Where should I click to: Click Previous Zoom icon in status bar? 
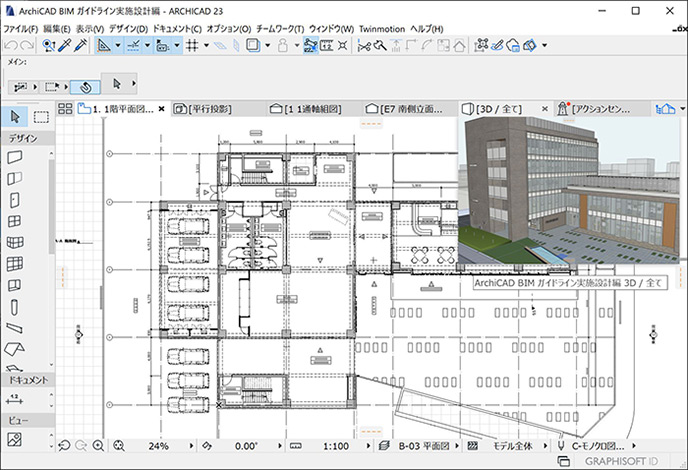(x=64, y=446)
